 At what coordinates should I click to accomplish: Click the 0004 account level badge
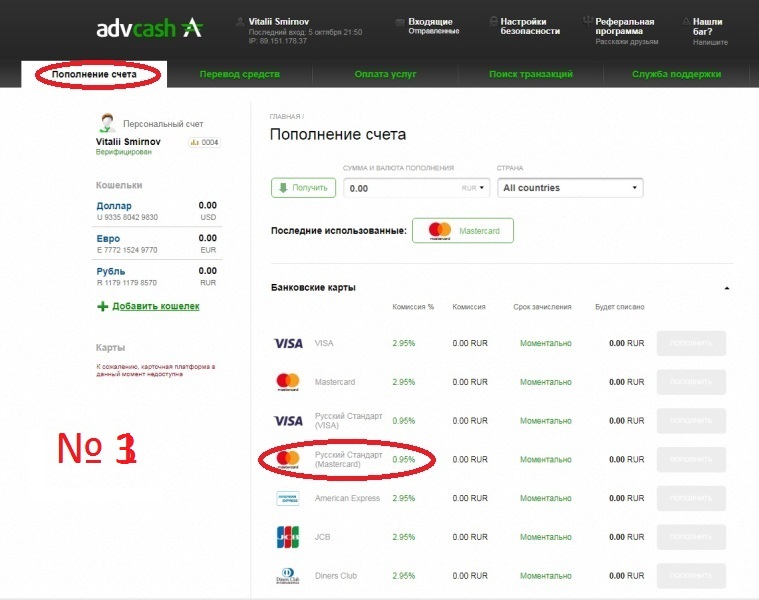(x=205, y=142)
